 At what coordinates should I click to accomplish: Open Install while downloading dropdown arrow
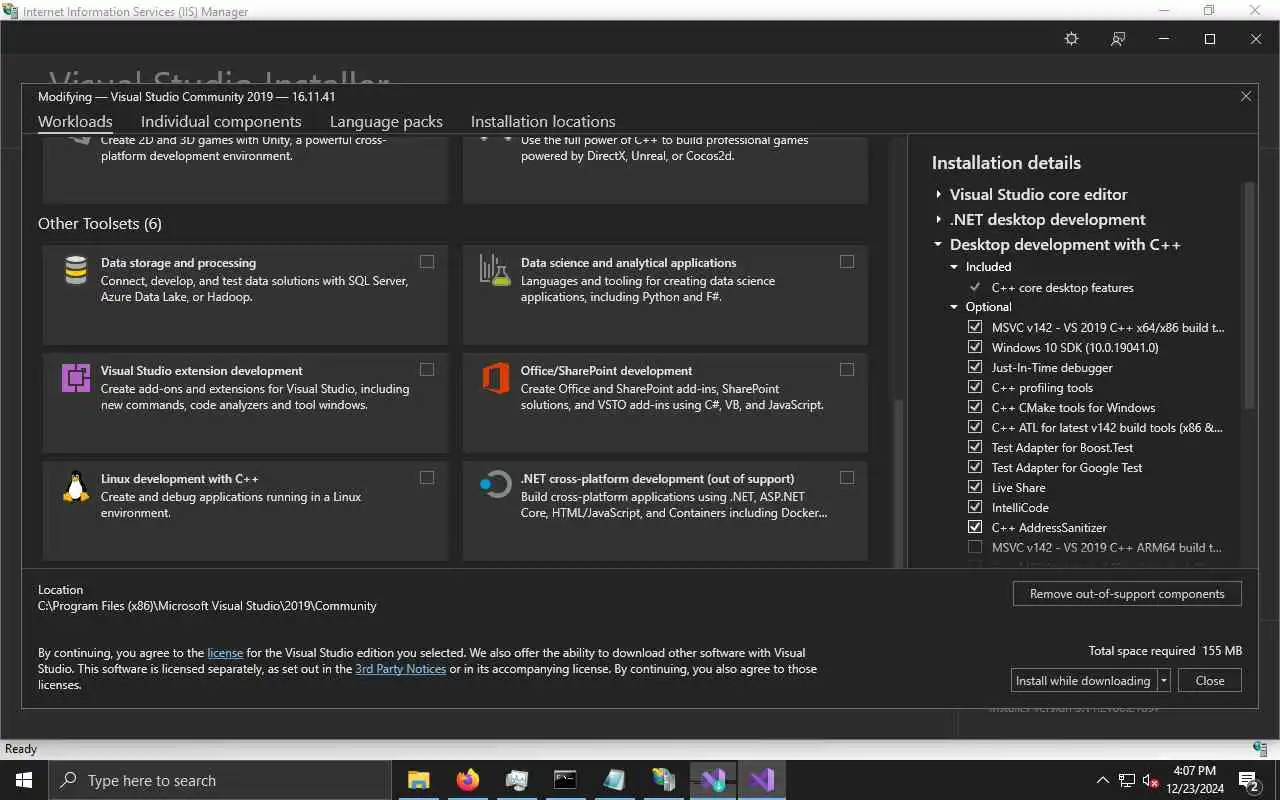(x=1164, y=681)
